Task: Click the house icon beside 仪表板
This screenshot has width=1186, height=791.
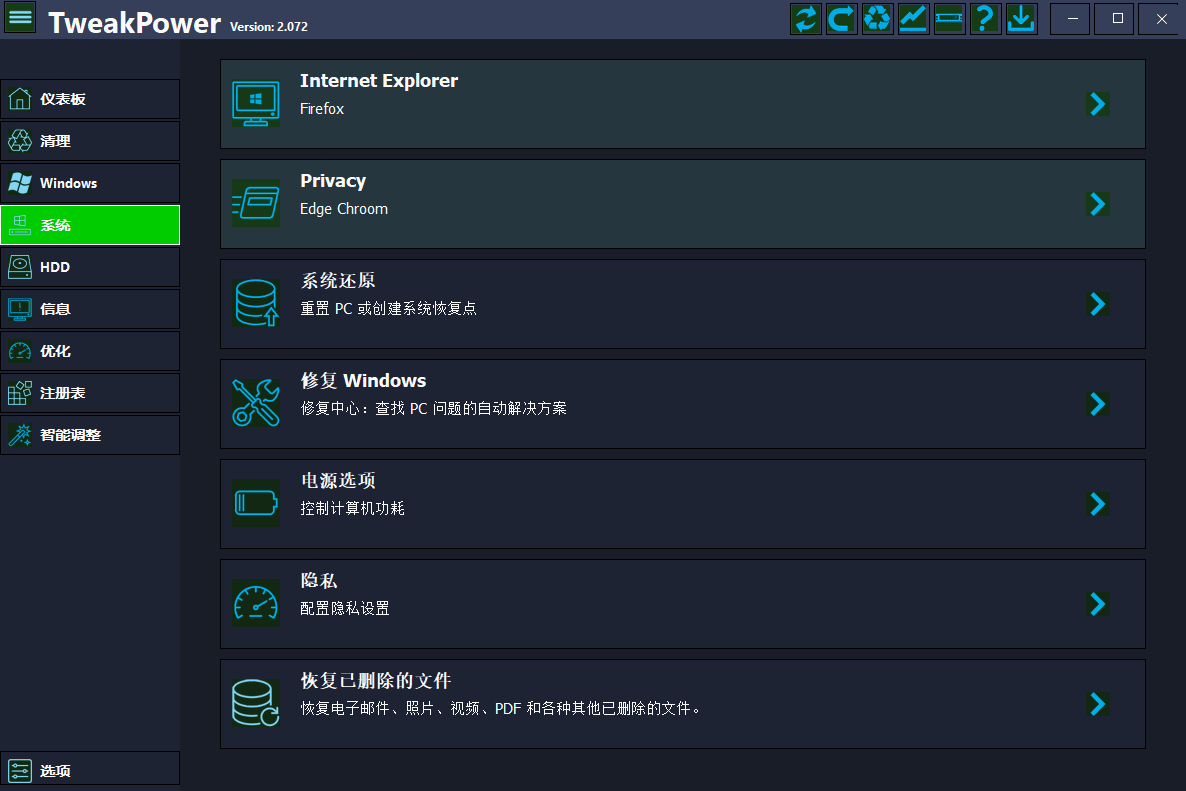Action: (x=20, y=99)
